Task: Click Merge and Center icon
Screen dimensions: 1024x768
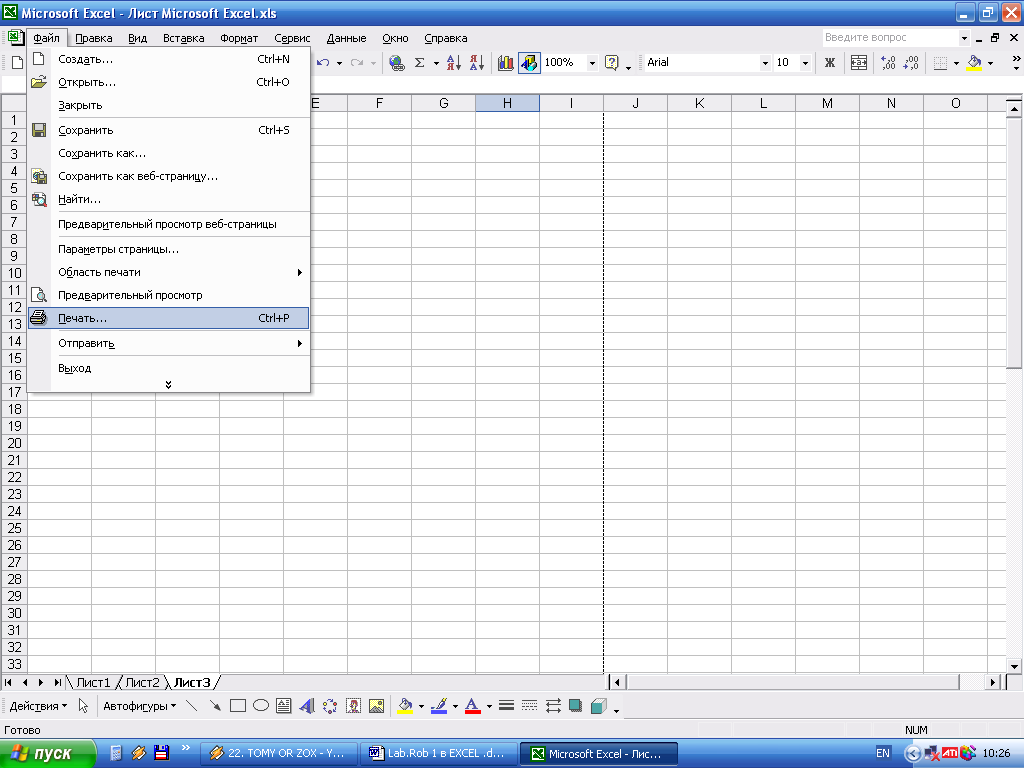Action: pyautogui.click(x=859, y=63)
